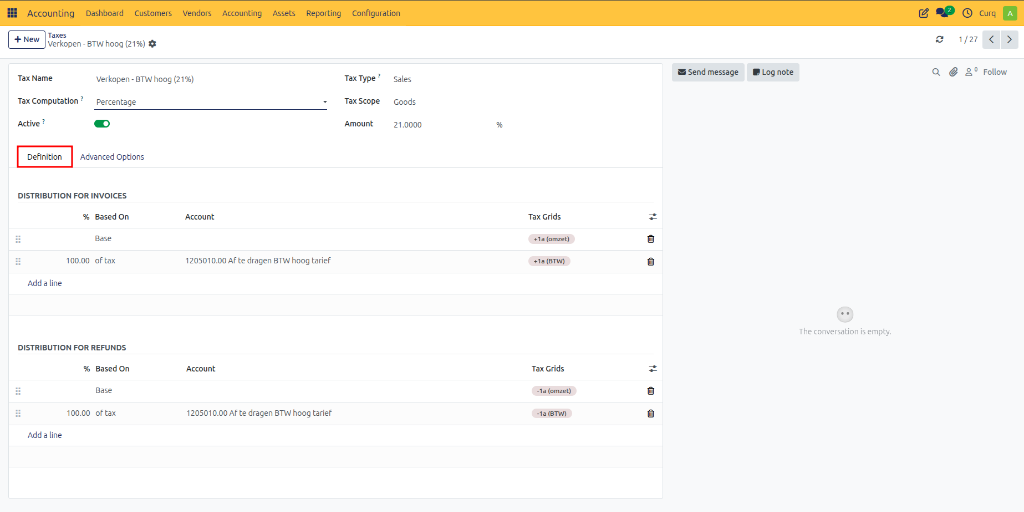Toggle the Active switch off
1024x512 pixels.
102,123
